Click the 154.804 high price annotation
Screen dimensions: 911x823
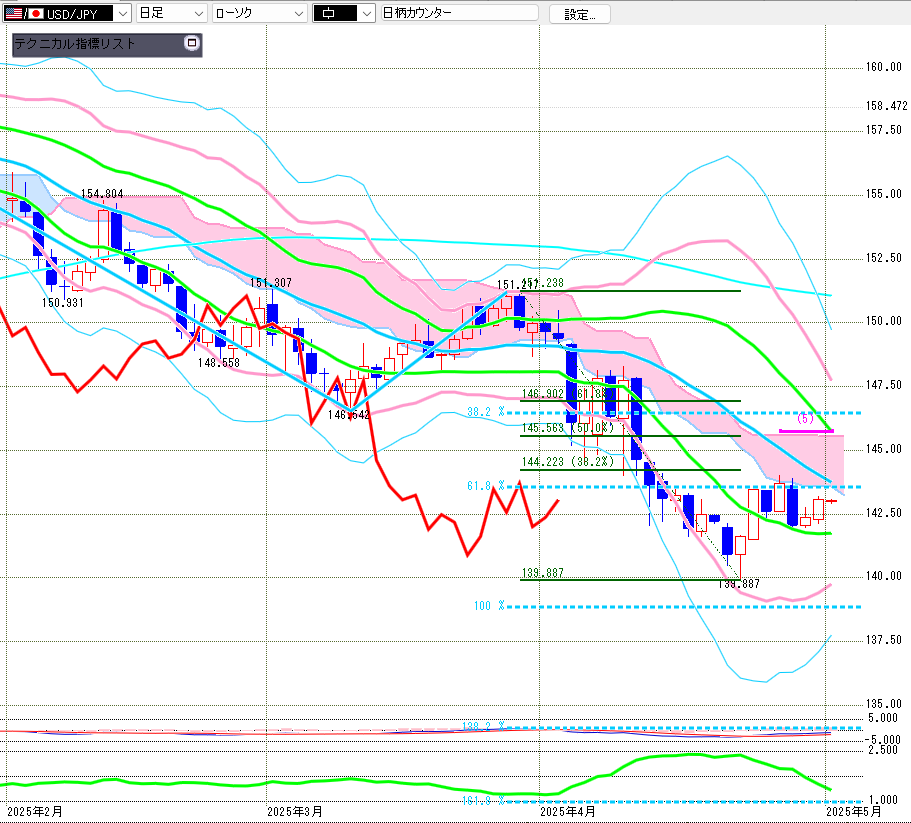[102, 193]
